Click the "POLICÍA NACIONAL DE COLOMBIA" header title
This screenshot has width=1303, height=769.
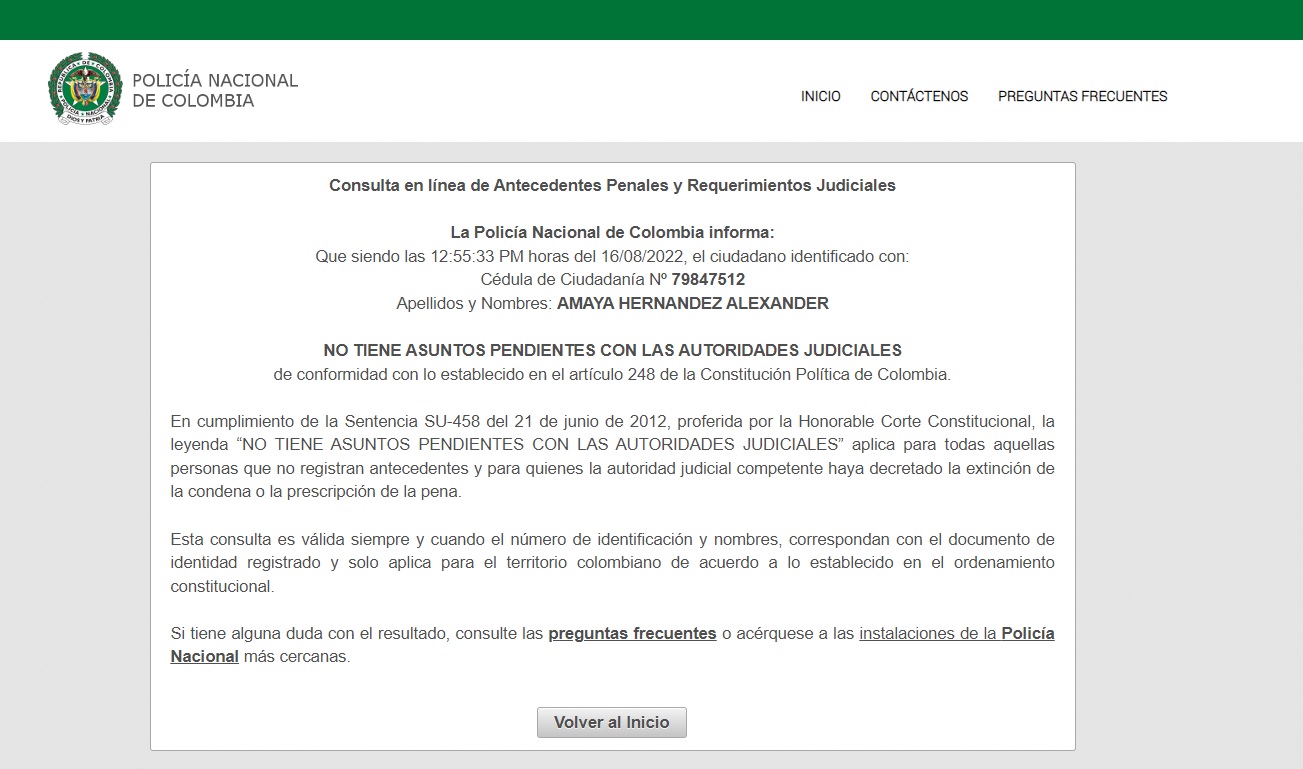pyautogui.click(x=215, y=91)
